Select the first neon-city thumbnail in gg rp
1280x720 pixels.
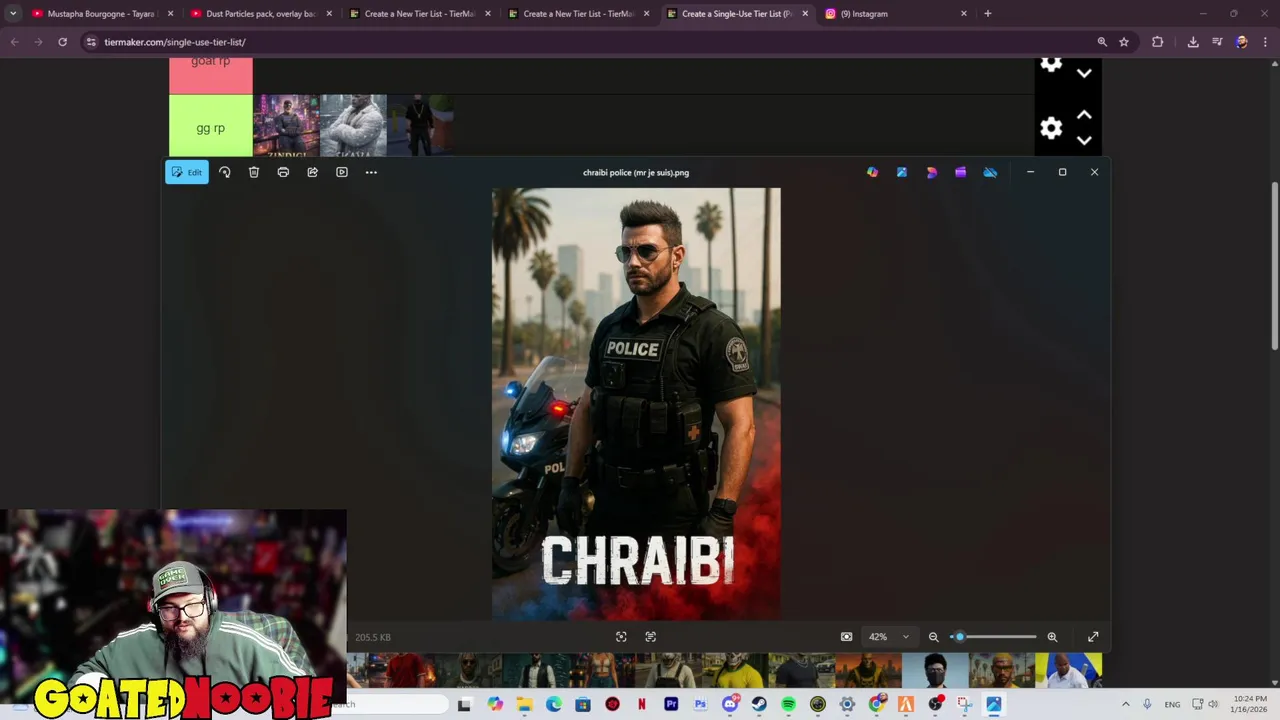pos(286,126)
